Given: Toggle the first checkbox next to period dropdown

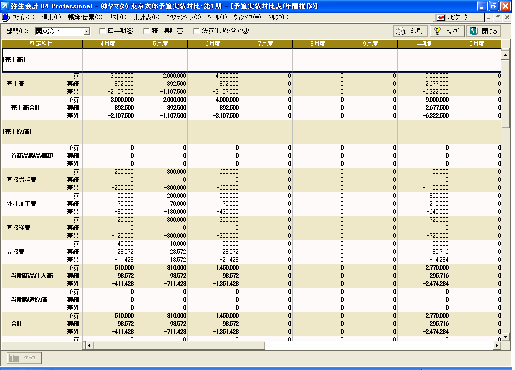Looking at the screenshot, I should click(x=102, y=31).
